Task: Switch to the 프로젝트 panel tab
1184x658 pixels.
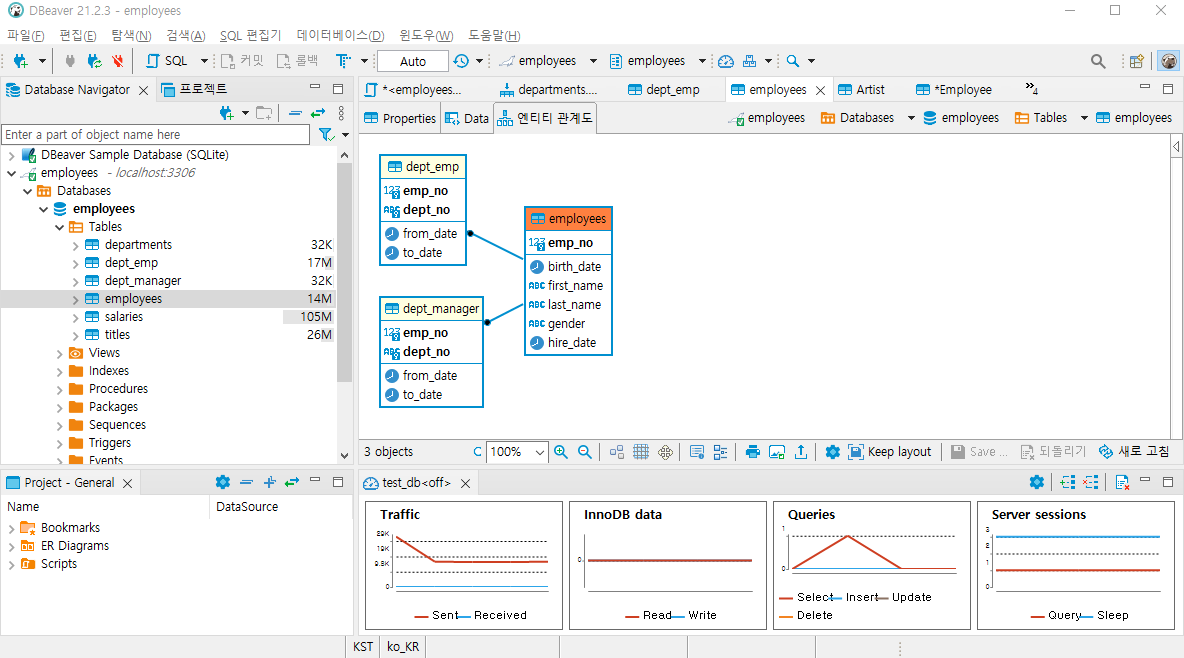Action: pos(194,89)
